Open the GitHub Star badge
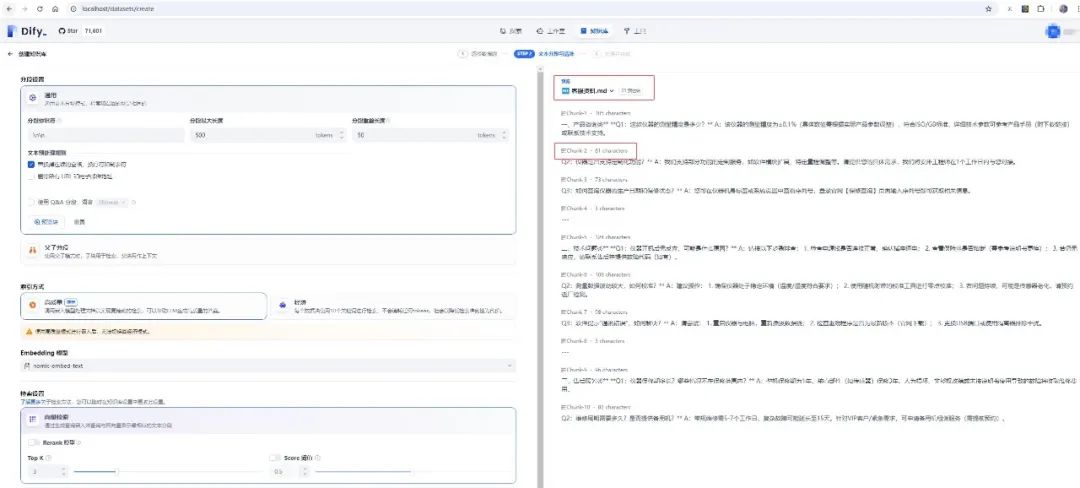 [81, 31]
